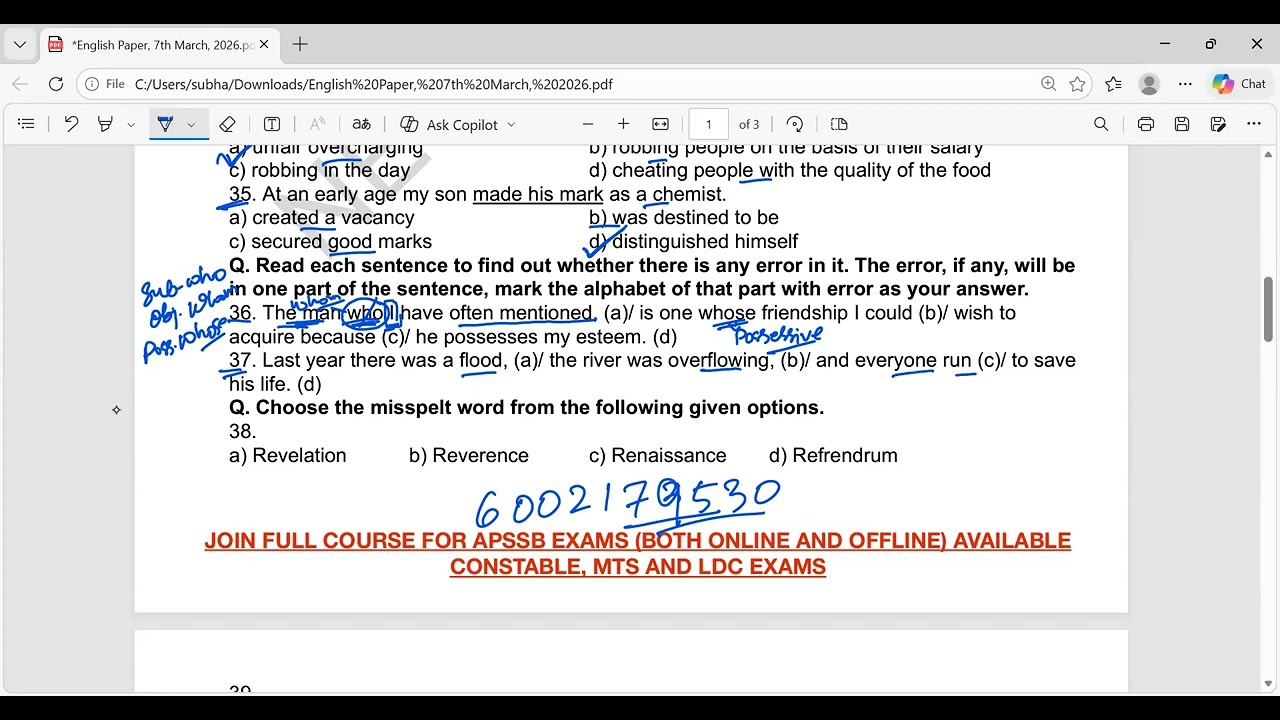Go back with the browser back arrow
This screenshot has width=1280, height=720.
point(20,84)
